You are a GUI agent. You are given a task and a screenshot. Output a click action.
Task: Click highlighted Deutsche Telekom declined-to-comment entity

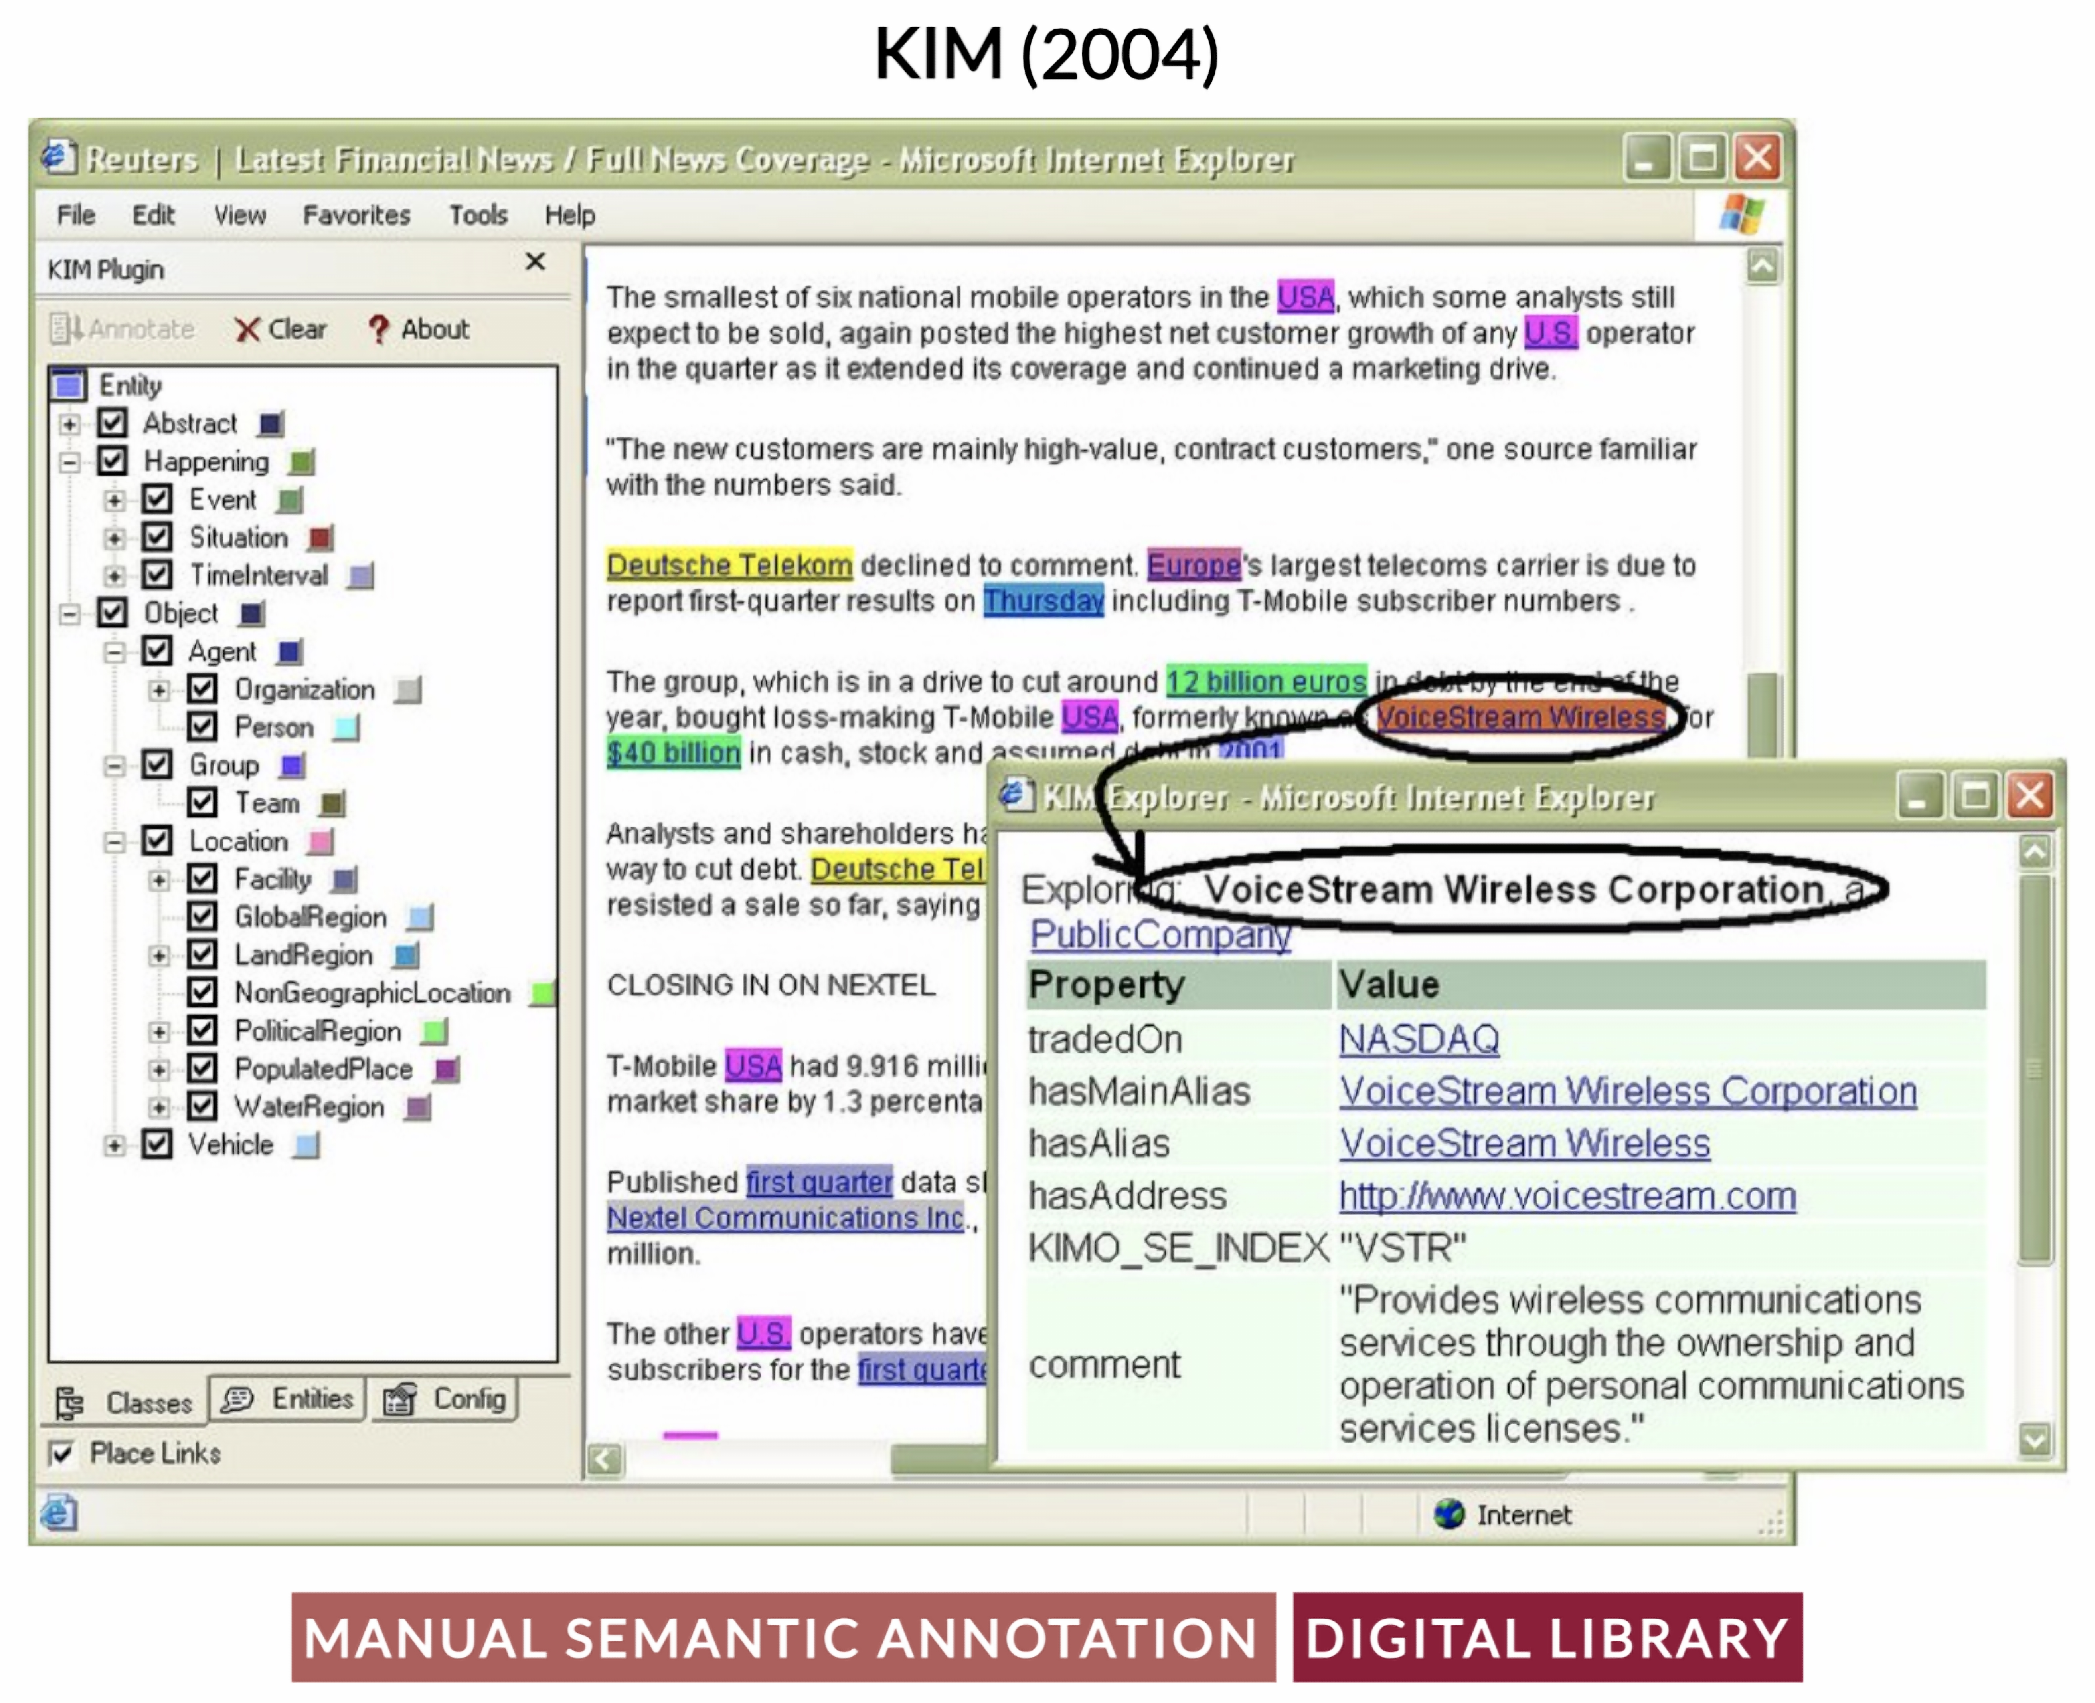[x=729, y=565]
